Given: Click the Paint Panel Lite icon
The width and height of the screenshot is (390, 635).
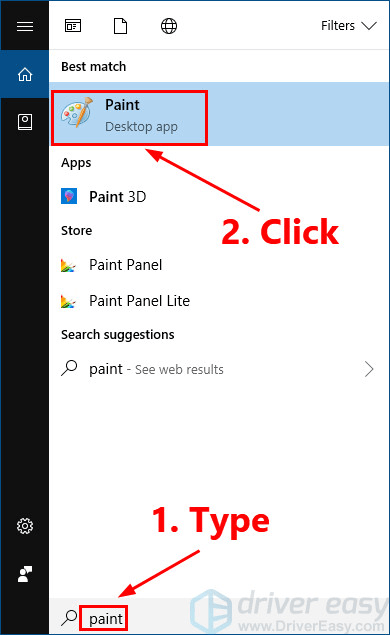Looking at the screenshot, I should (68, 301).
